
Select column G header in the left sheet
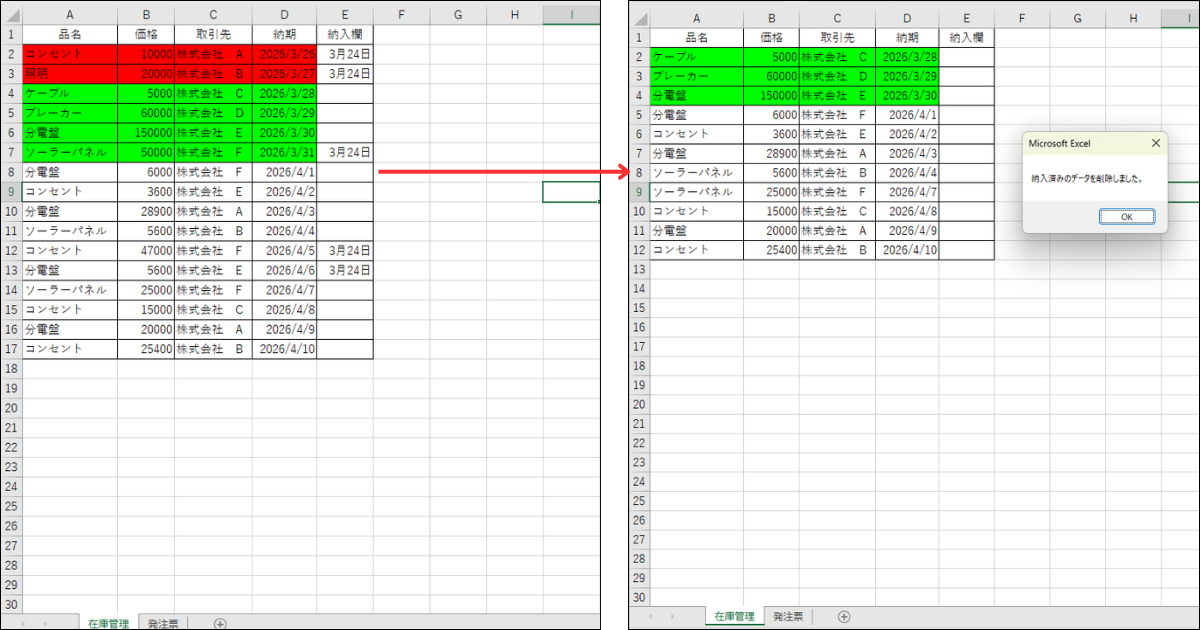[457, 15]
